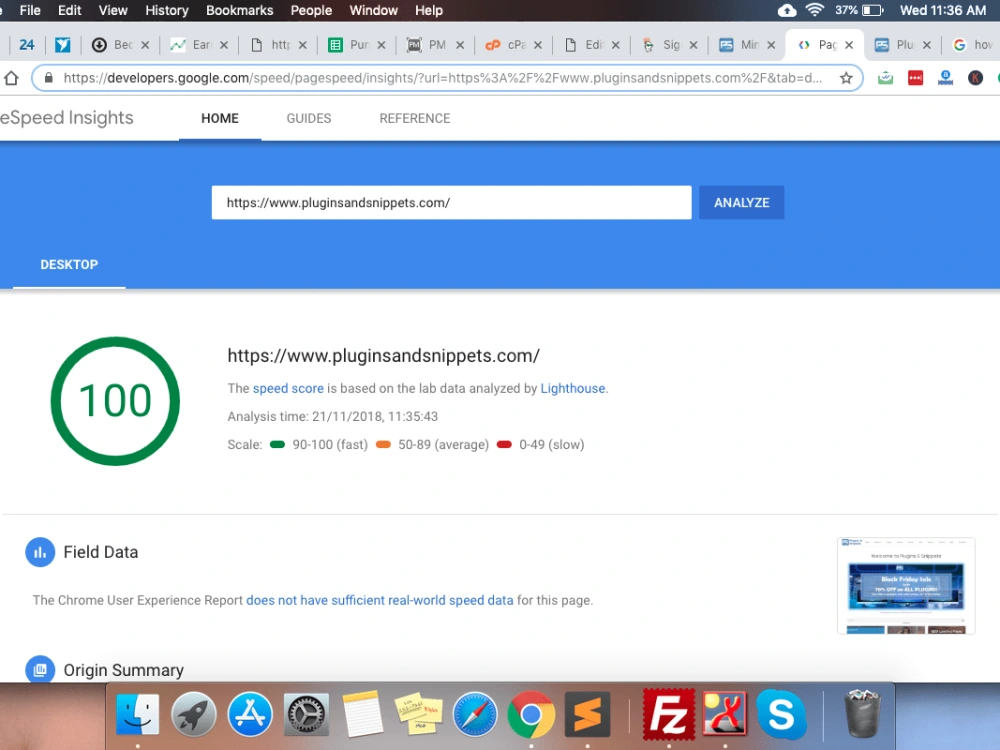Click the Chrome icon in dock

click(x=531, y=714)
